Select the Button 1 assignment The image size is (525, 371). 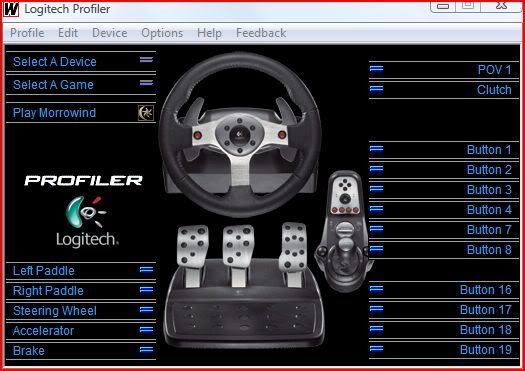444,149
